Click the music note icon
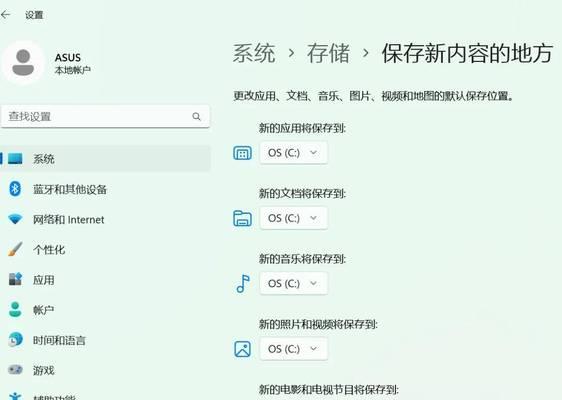Image resolution: width=562 pixels, height=400 pixels. 243,284
